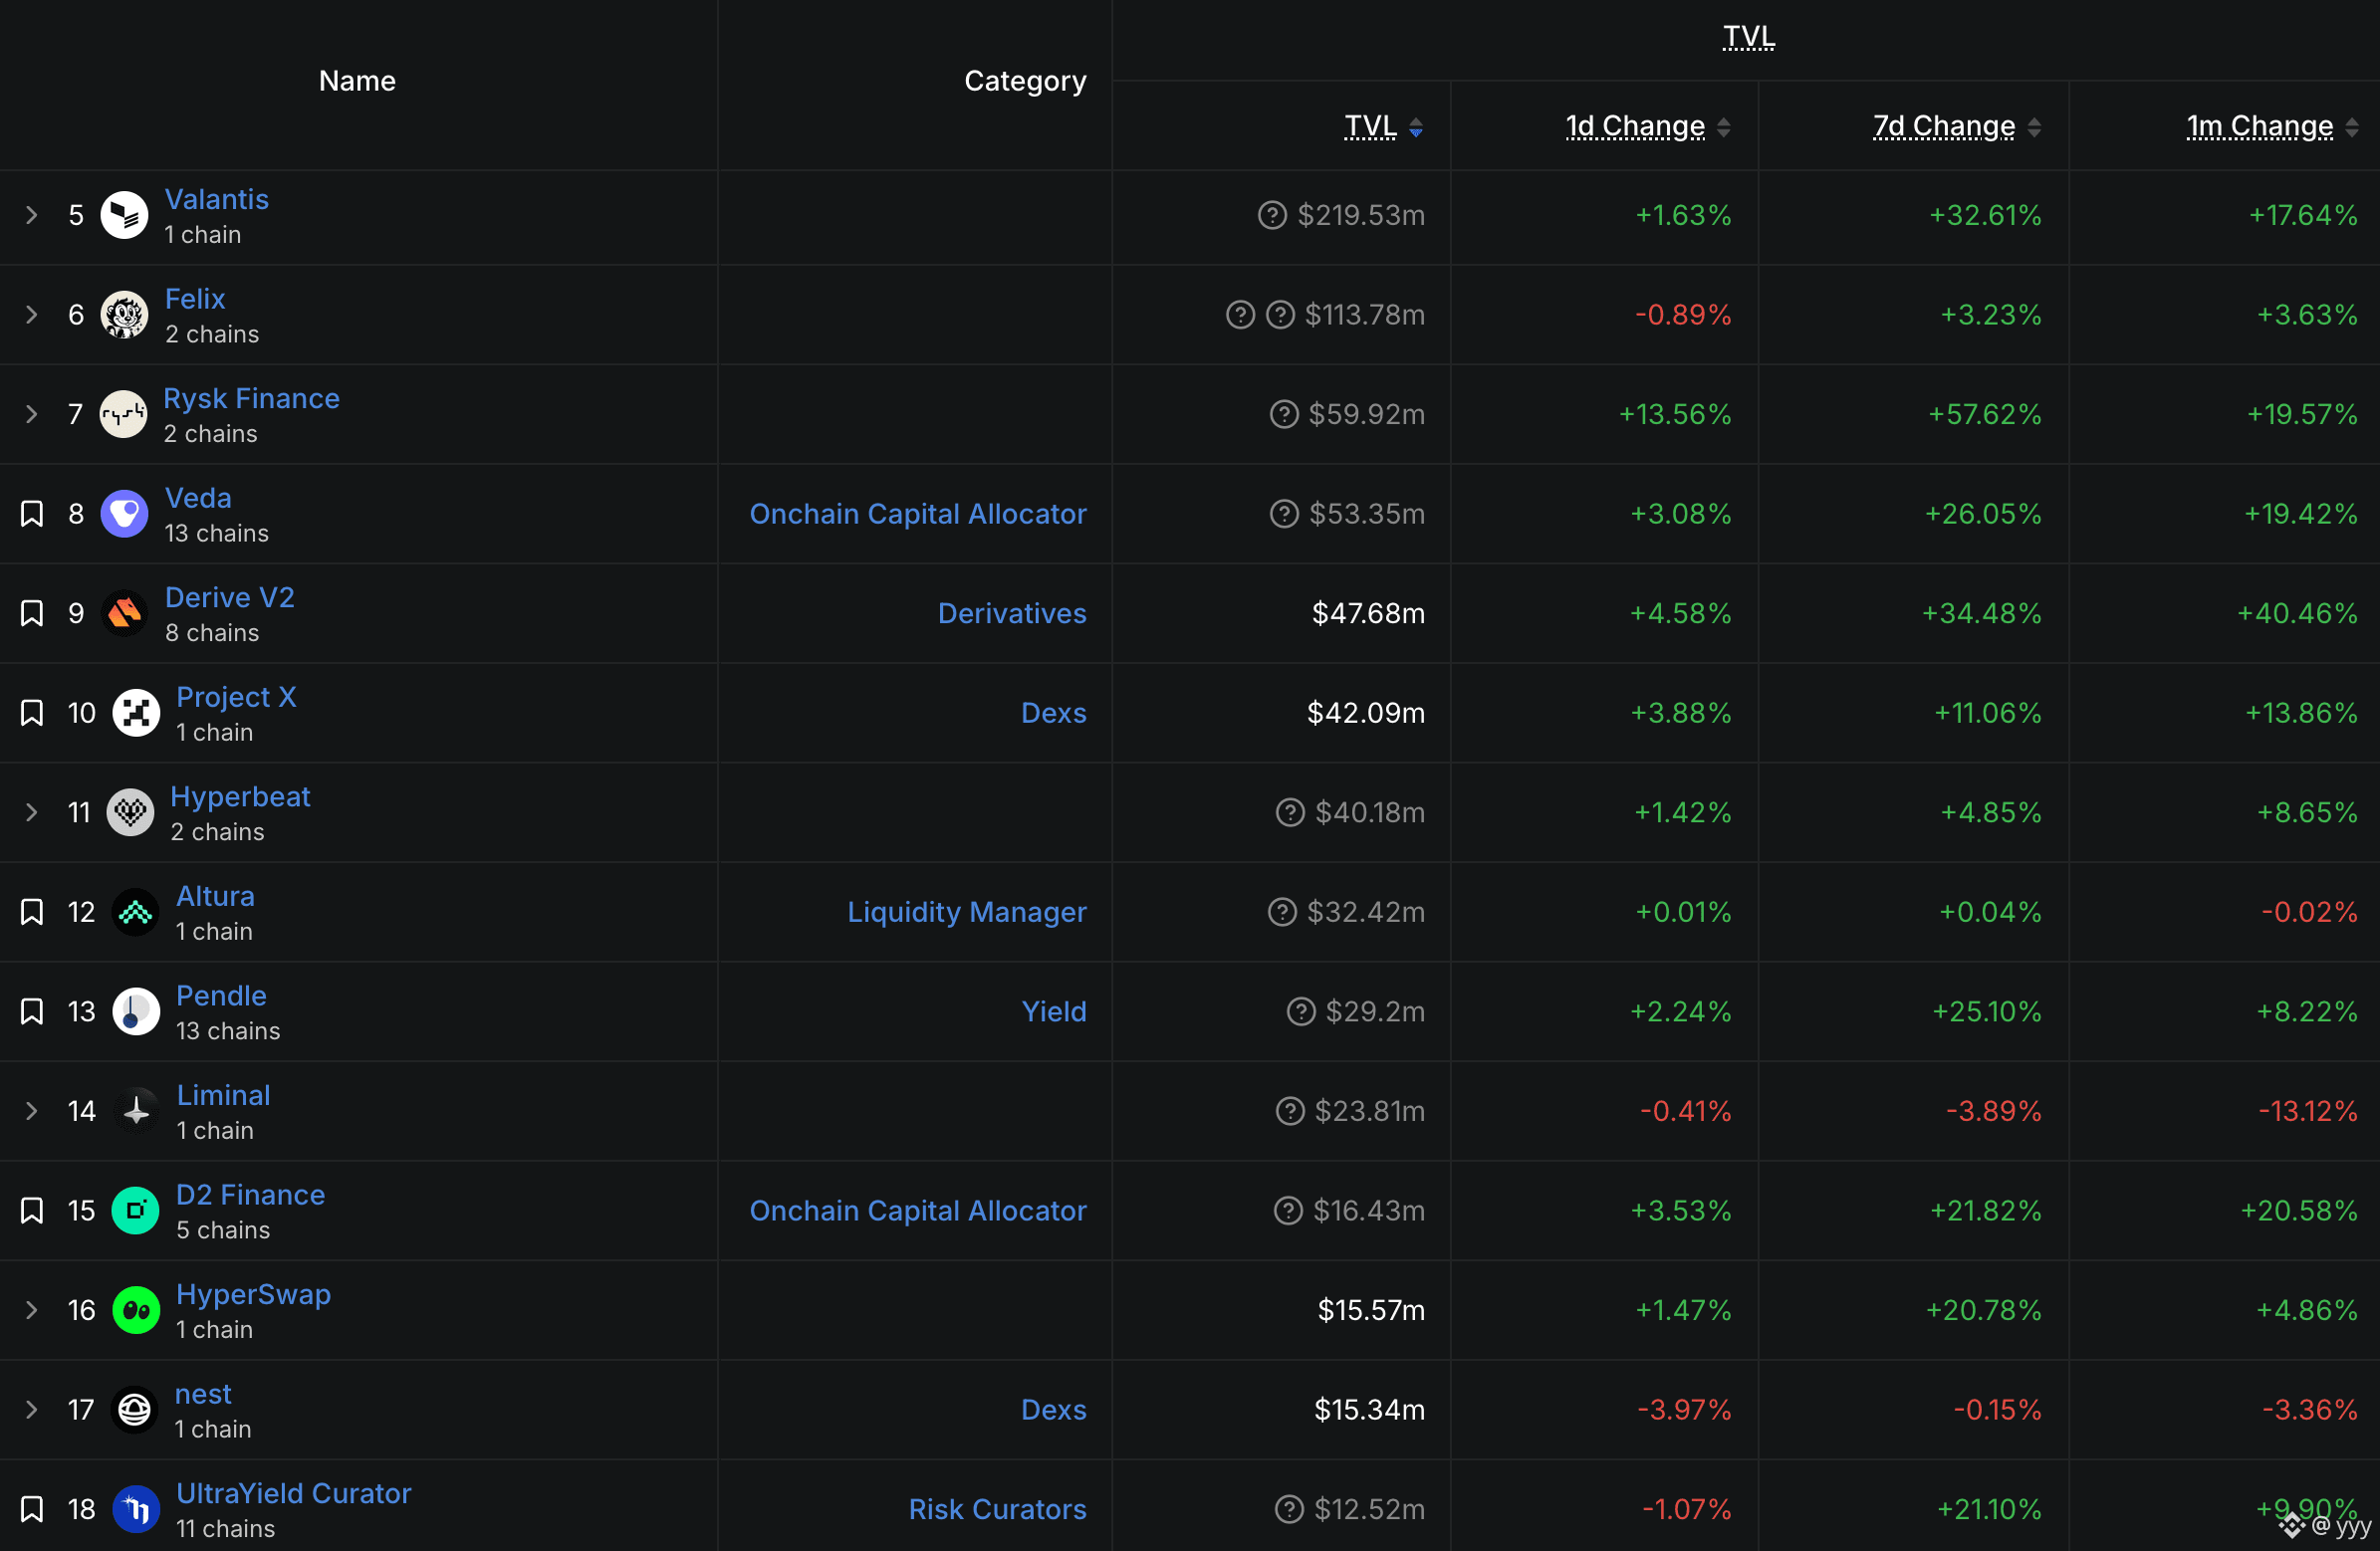
Task: Click the help icon beside $32.42m TVL
Action: [x=1282, y=912]
